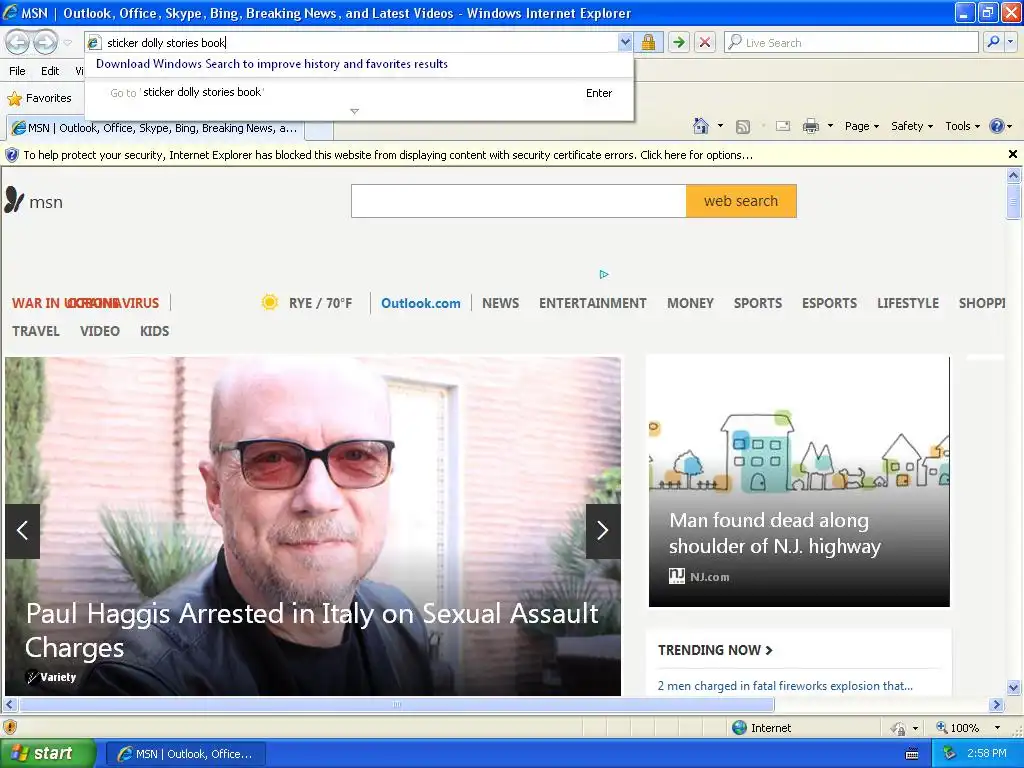Open the TRENDING NOW section
This screenshot has width=1024, height=768.
click(x=715, y=650)
